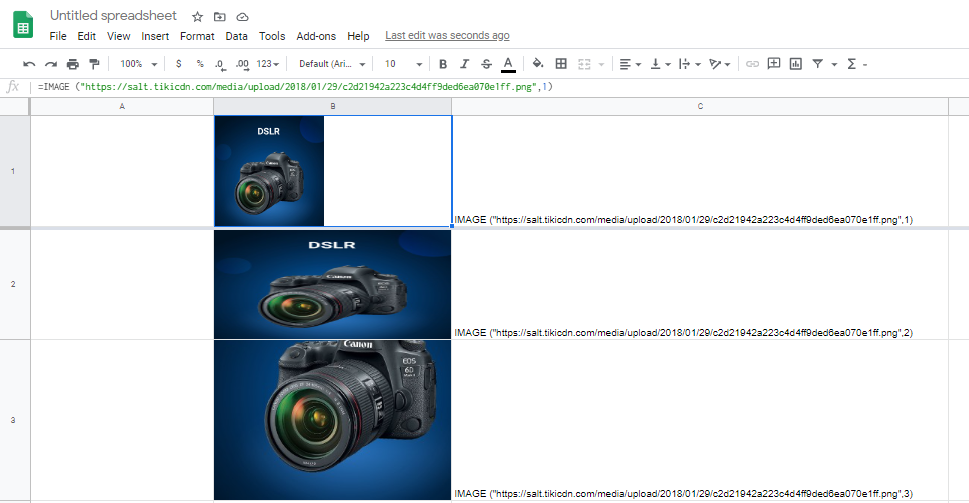The image size is (969, 503).
Task: Click the create filter icon
Action: [818, 64]
